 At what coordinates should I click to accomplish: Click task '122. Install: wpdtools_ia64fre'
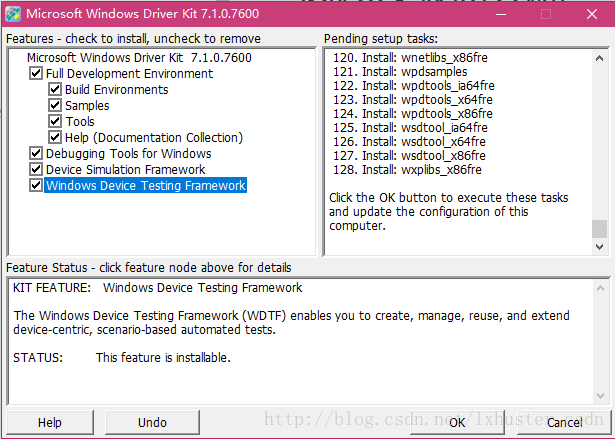(x=414, y=86)
